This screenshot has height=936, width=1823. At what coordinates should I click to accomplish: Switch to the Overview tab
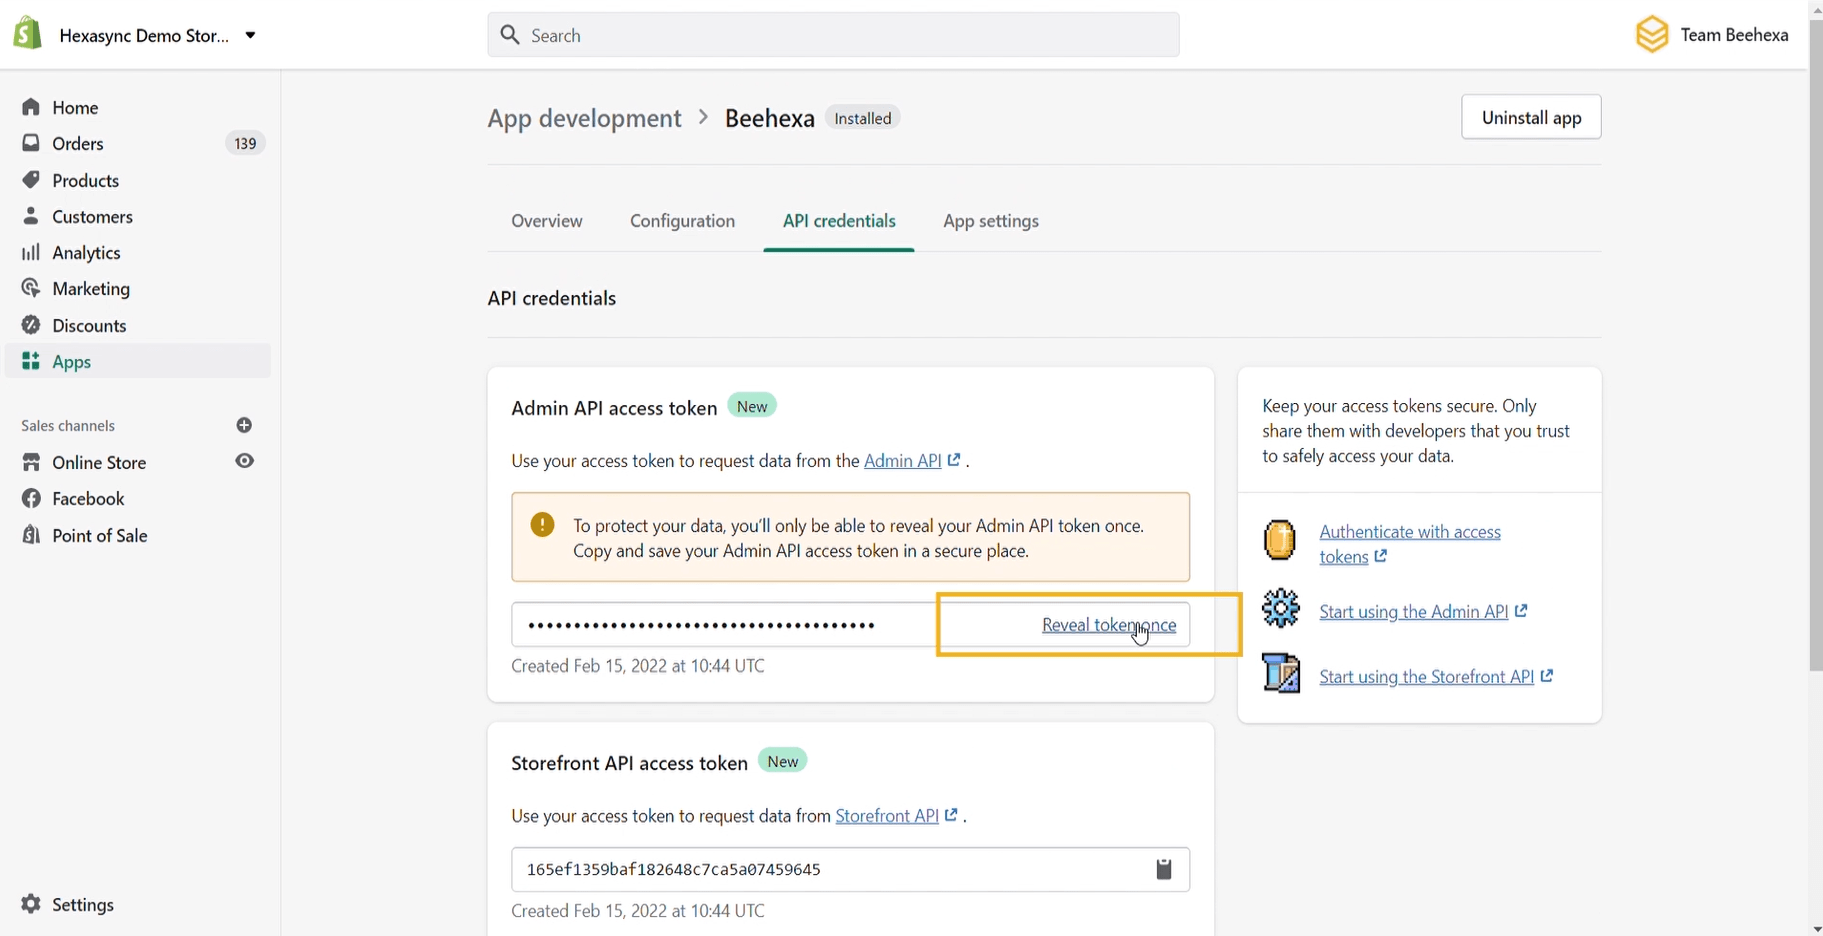(x=547, y=221)
